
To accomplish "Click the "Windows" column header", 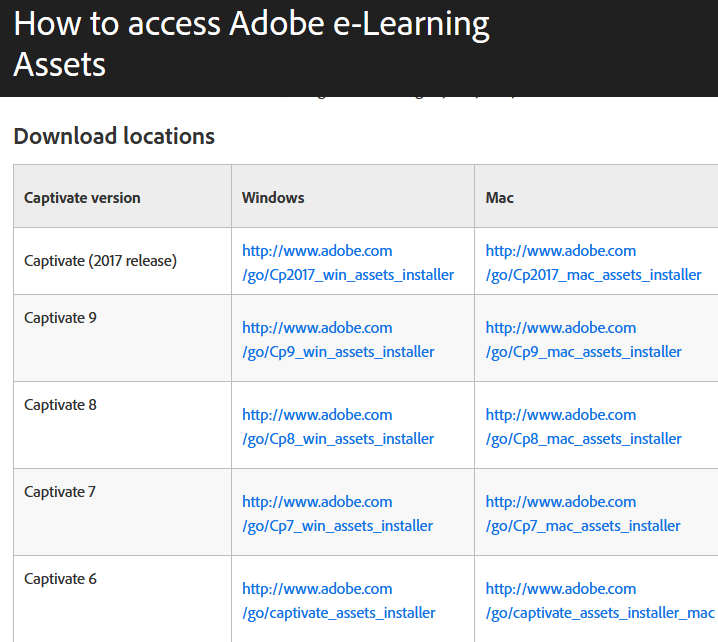I will pos(273,198).
